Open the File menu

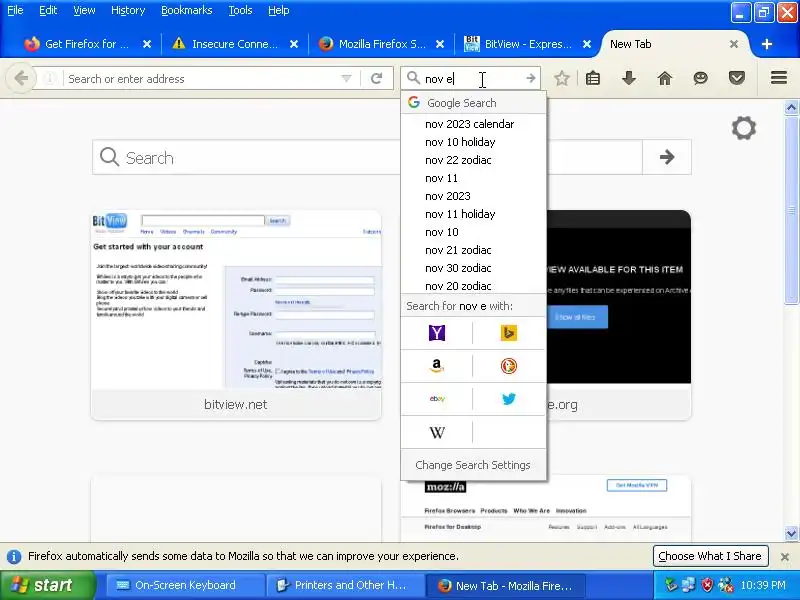[15, 10]
